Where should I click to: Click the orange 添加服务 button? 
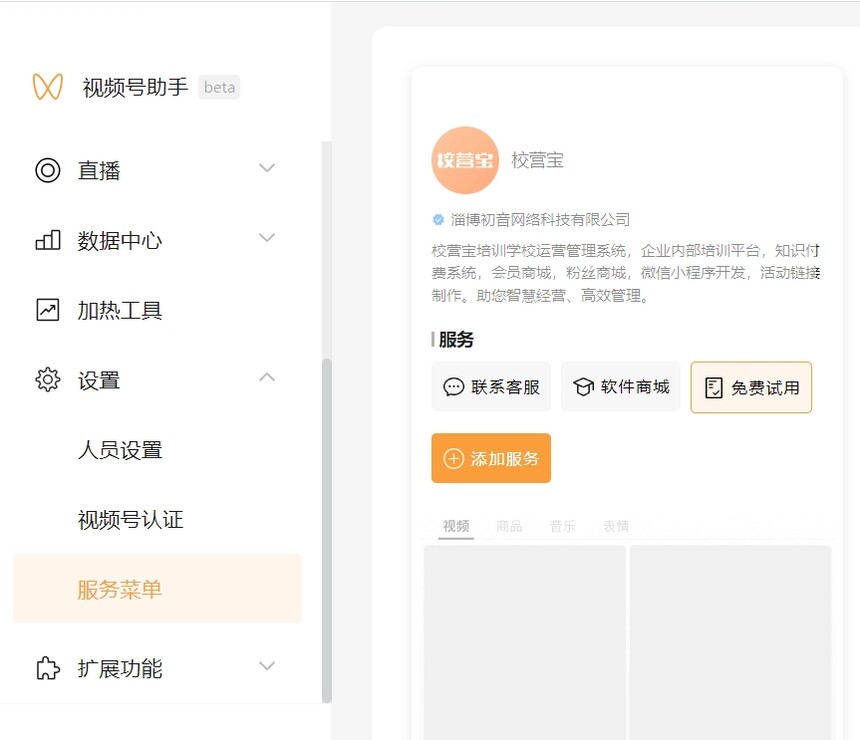[x=491, y=458]
